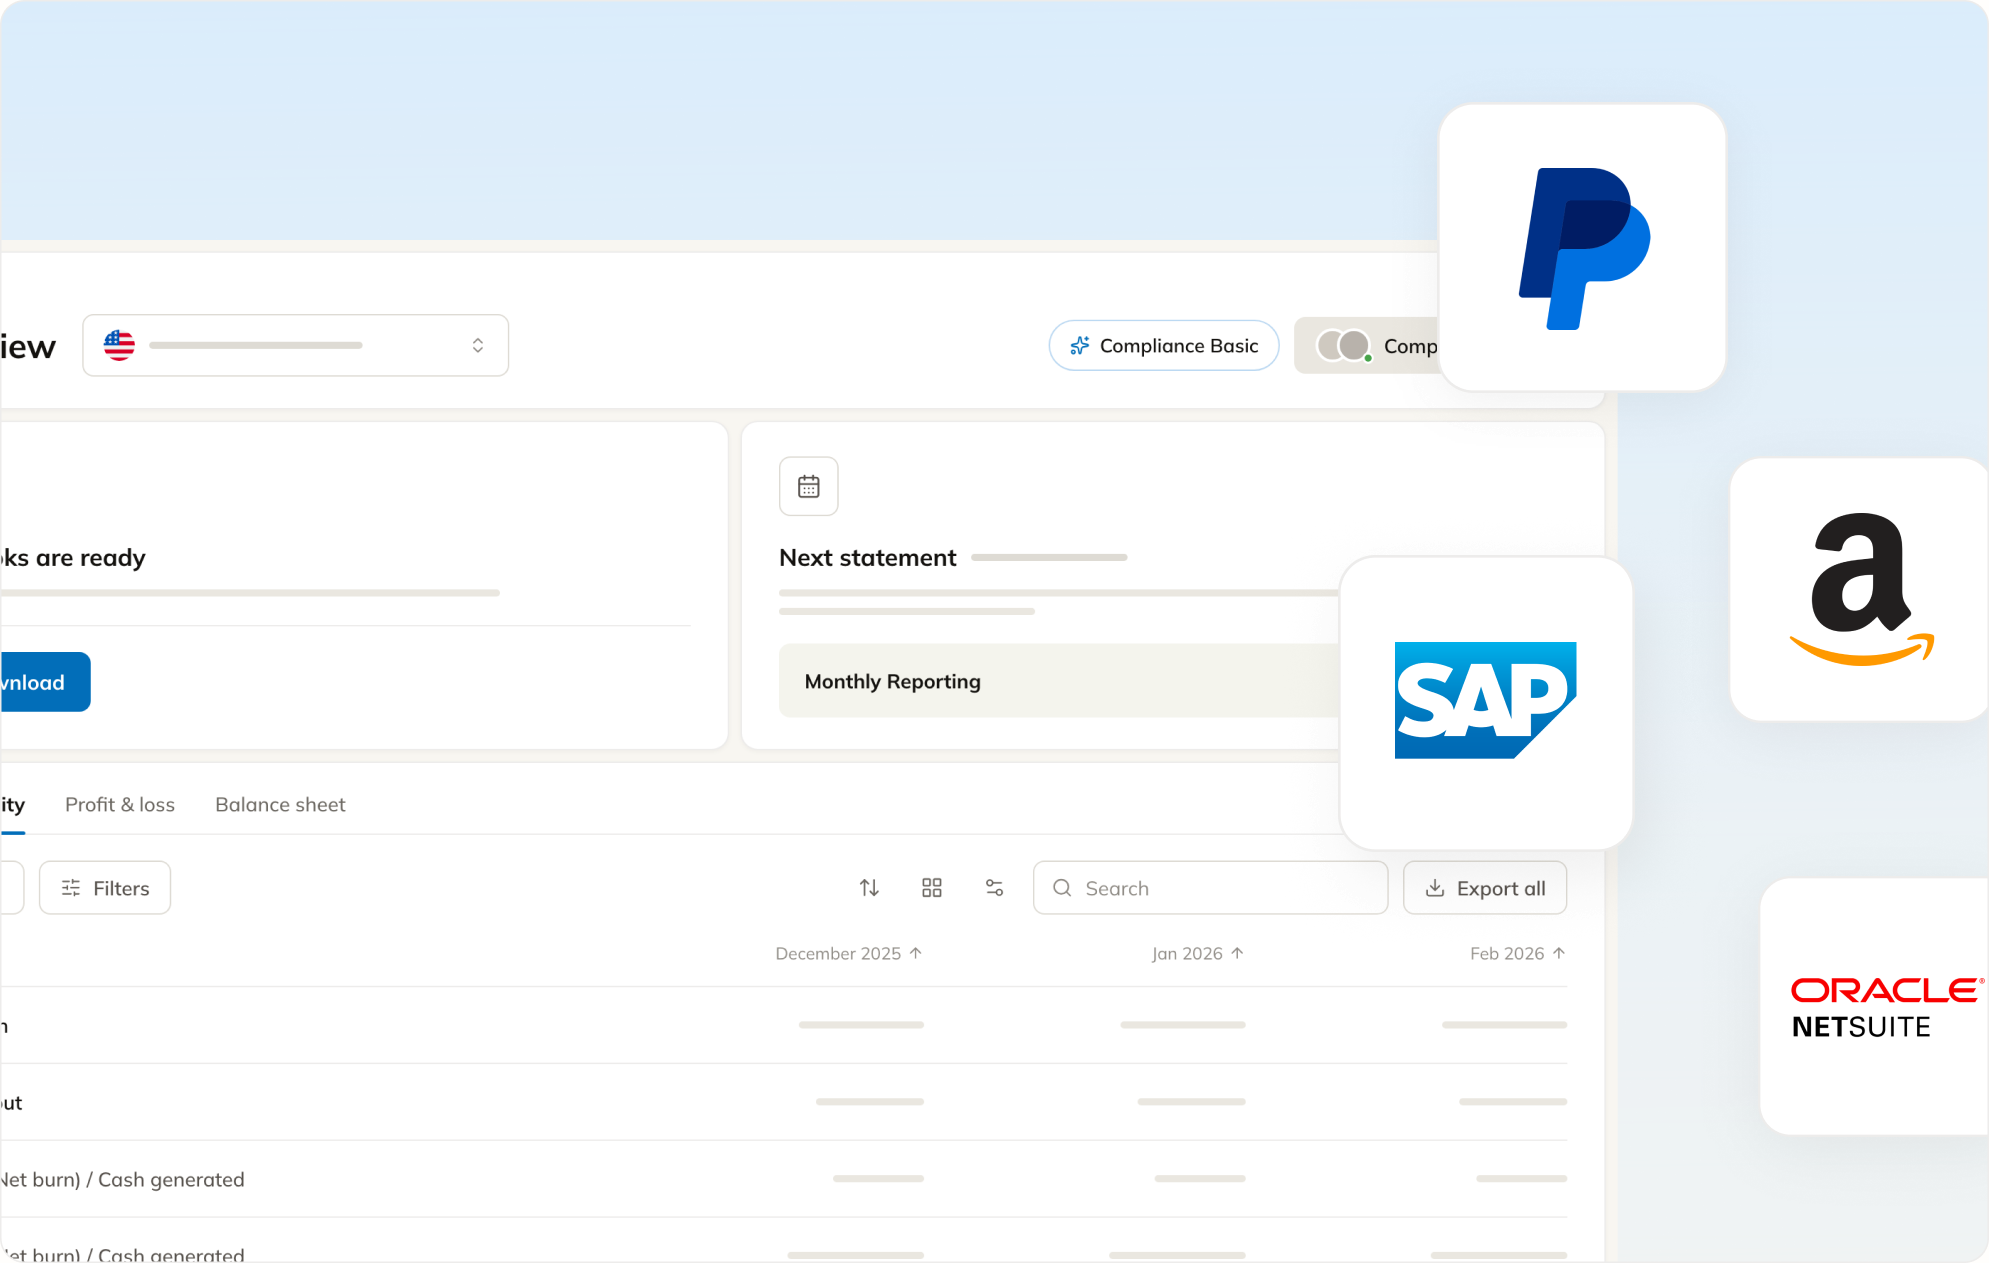Click the avatar pair button
This screenshot has width=1989, height=1263.
(x=1366, y=346)
